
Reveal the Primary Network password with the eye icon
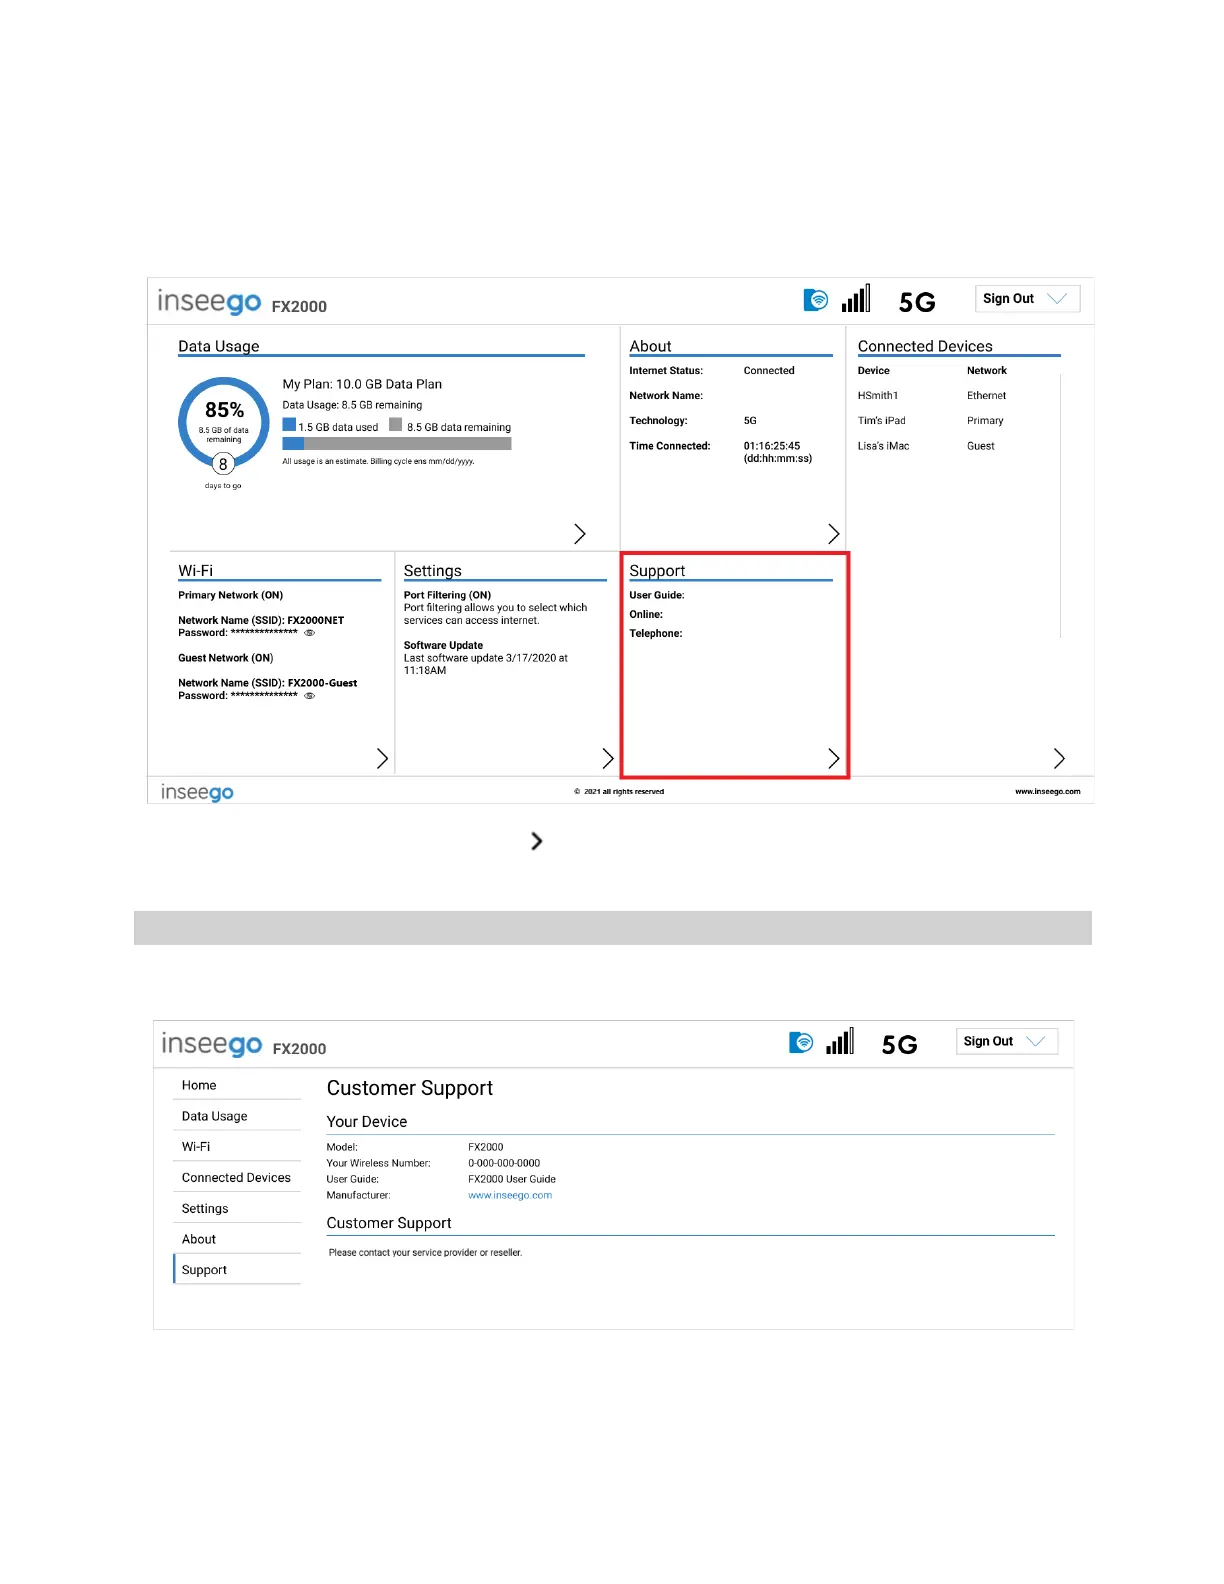(x=310, y=633)
